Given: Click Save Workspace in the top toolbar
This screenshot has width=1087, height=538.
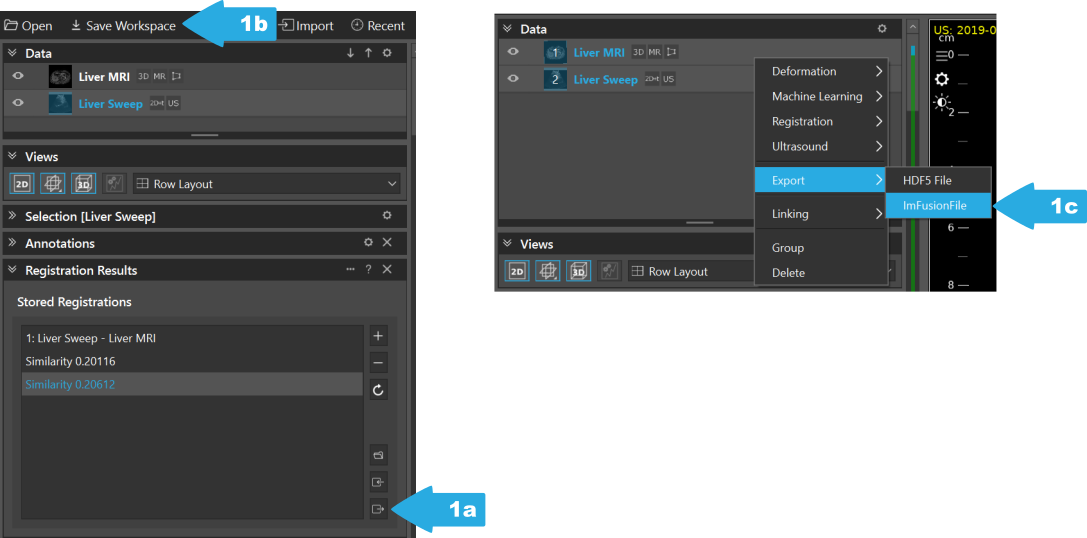Looking at the screenshot, I should pos(123,26).
